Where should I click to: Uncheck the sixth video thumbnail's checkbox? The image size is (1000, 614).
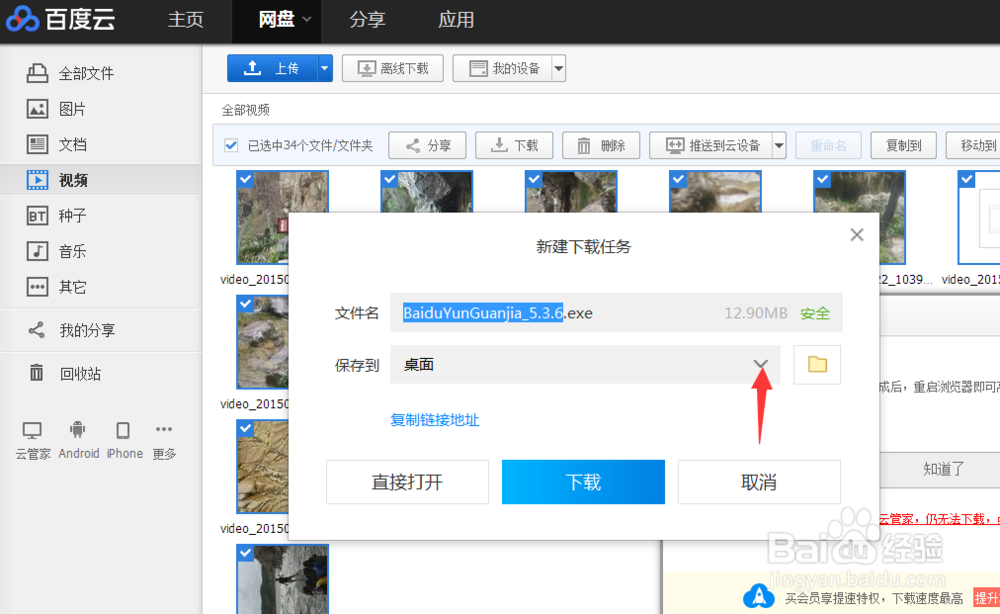(x=967, y=180)
